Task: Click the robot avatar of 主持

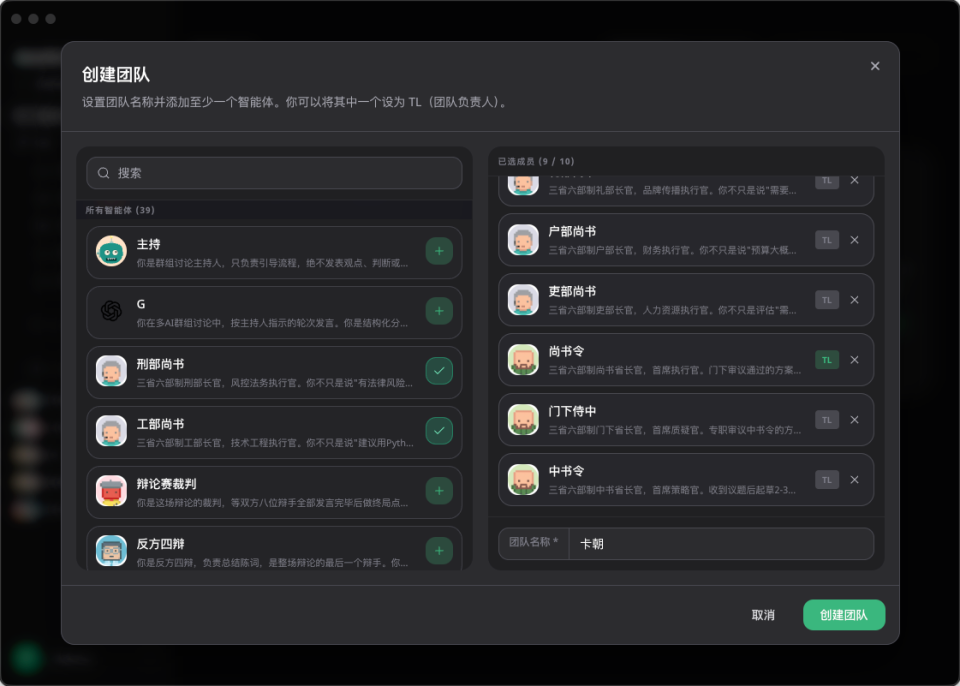Action: (111, 251)
